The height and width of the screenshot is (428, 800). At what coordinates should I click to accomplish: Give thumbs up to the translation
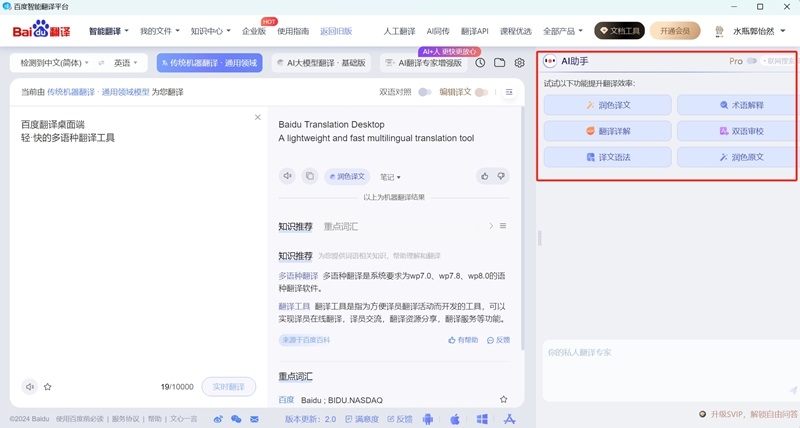click(484, 177)
